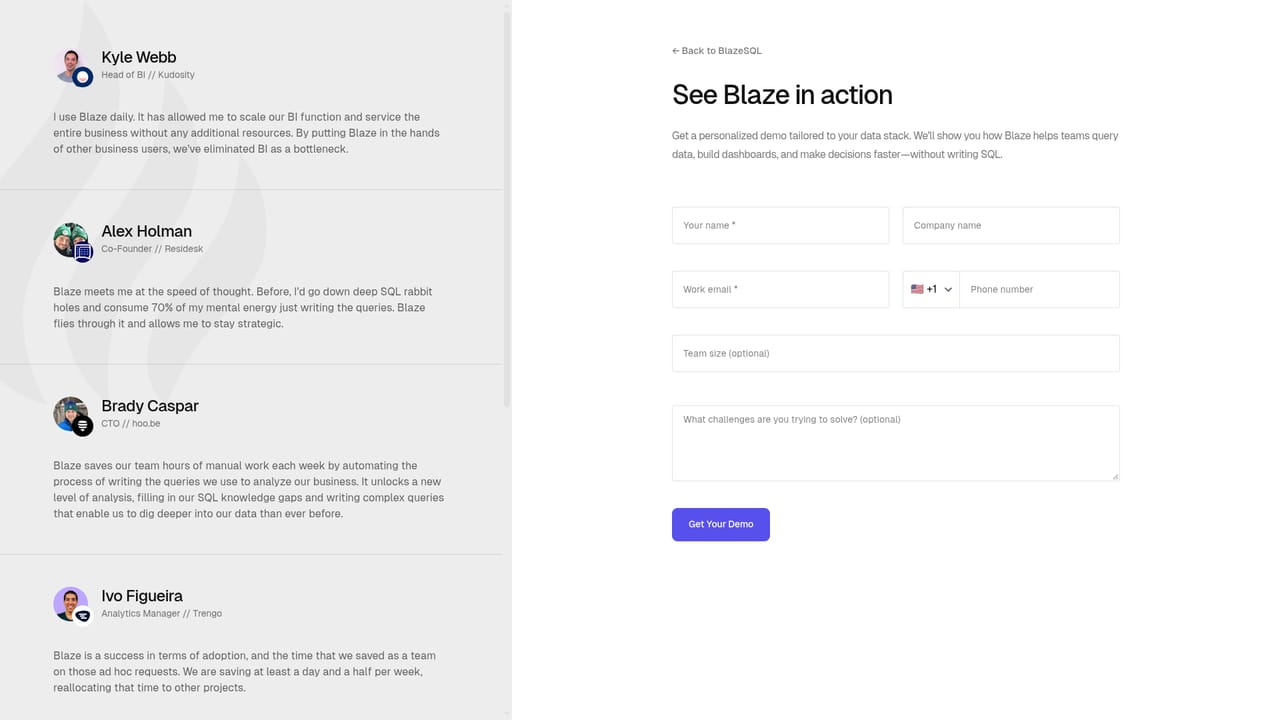This screenshot has width=1280, height=720.
Task: Go back to BlazeSQL link
Action: (x=717, y=51)
